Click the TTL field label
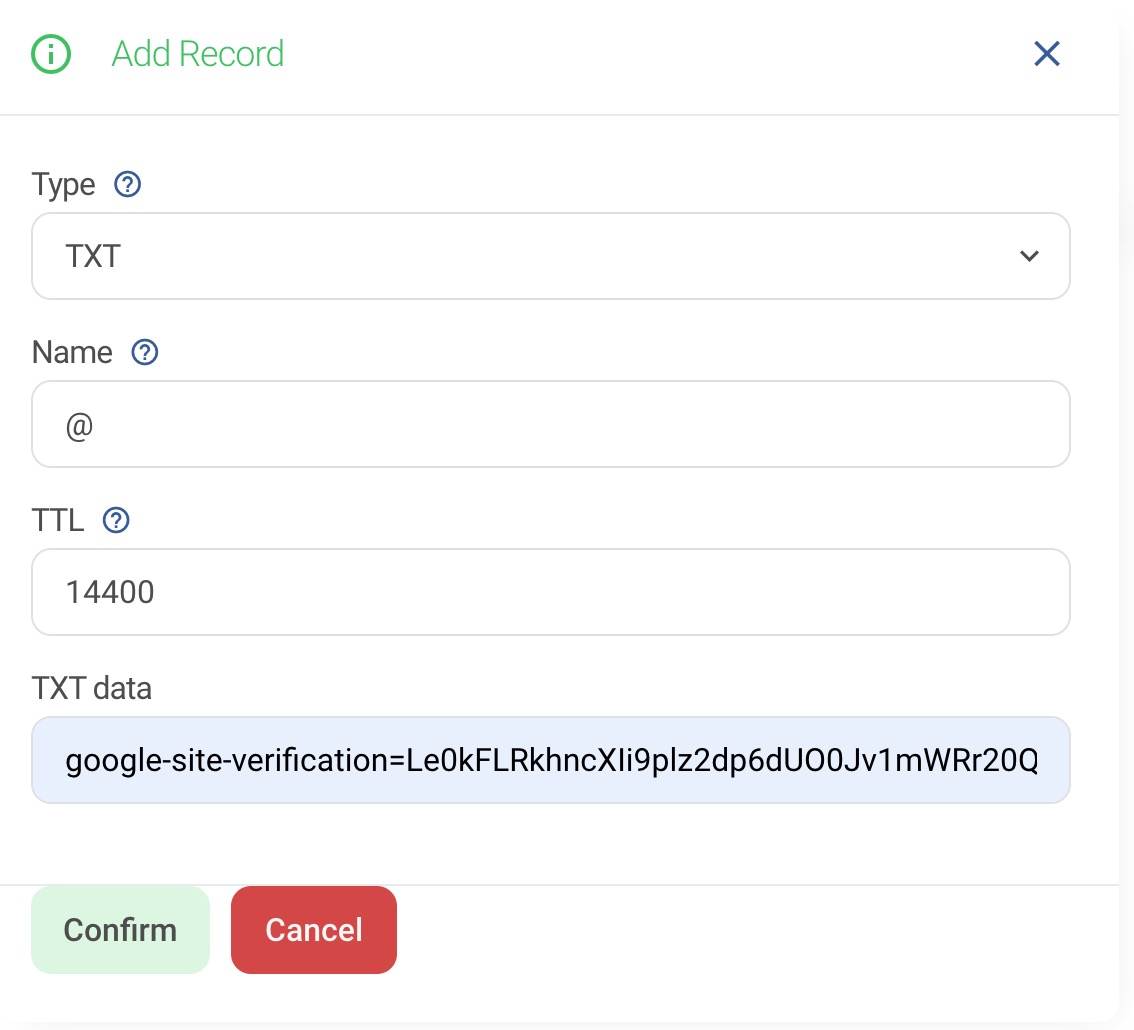 click(58, 521)
